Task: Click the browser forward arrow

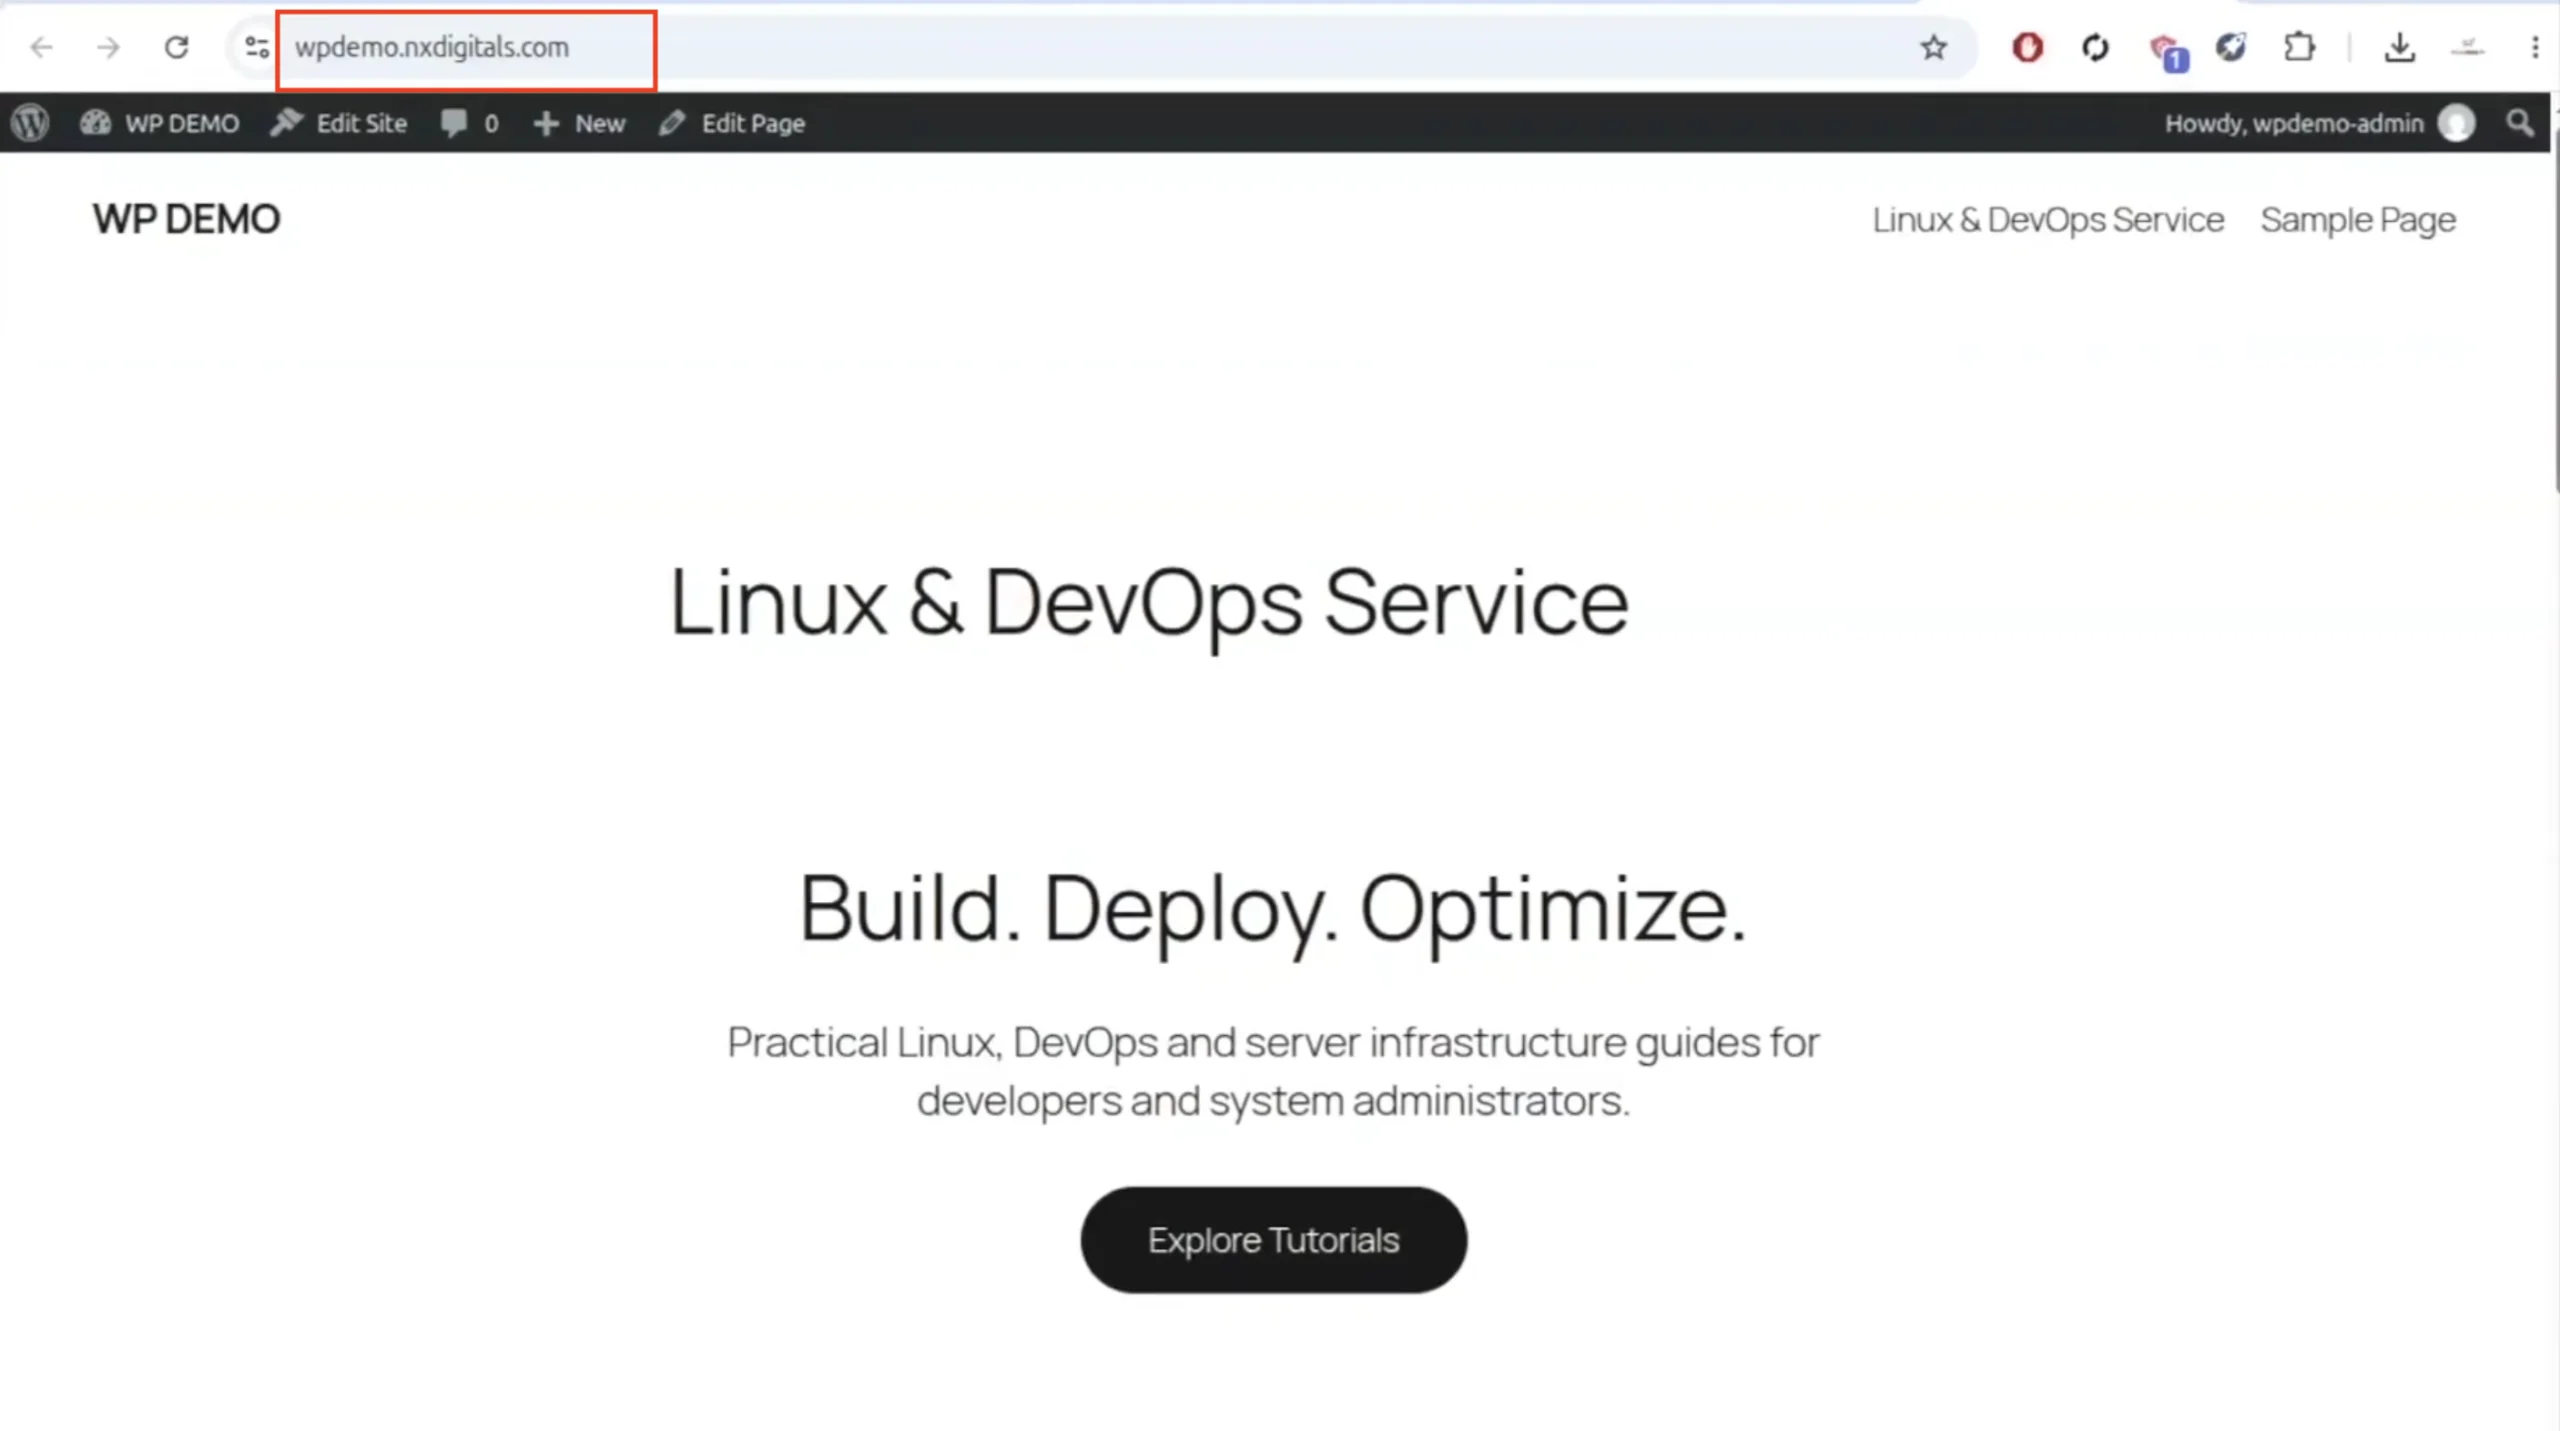Action: [x=108, y=47]
